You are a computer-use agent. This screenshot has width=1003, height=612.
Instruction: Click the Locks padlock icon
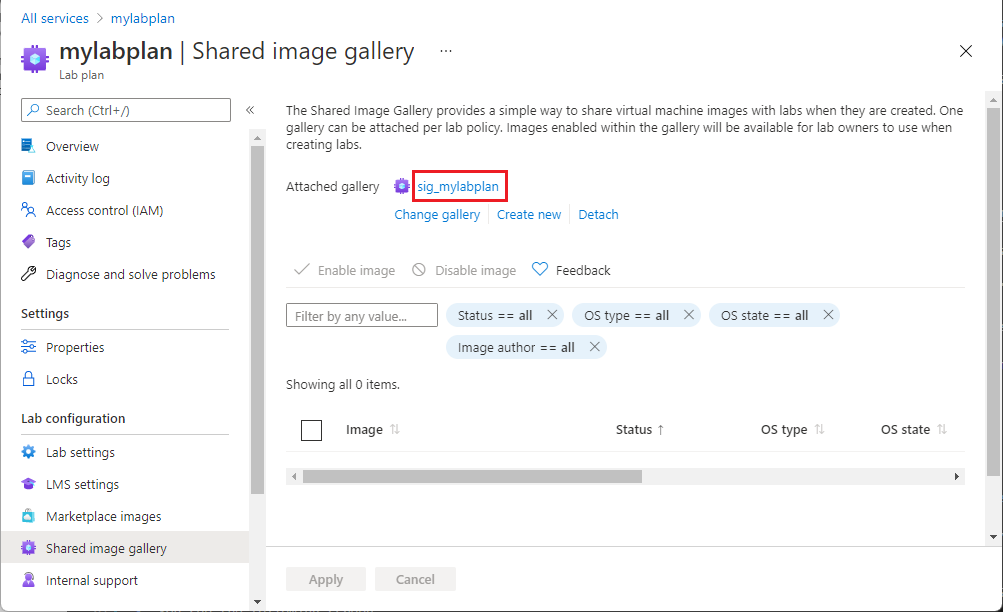point(28,379)
